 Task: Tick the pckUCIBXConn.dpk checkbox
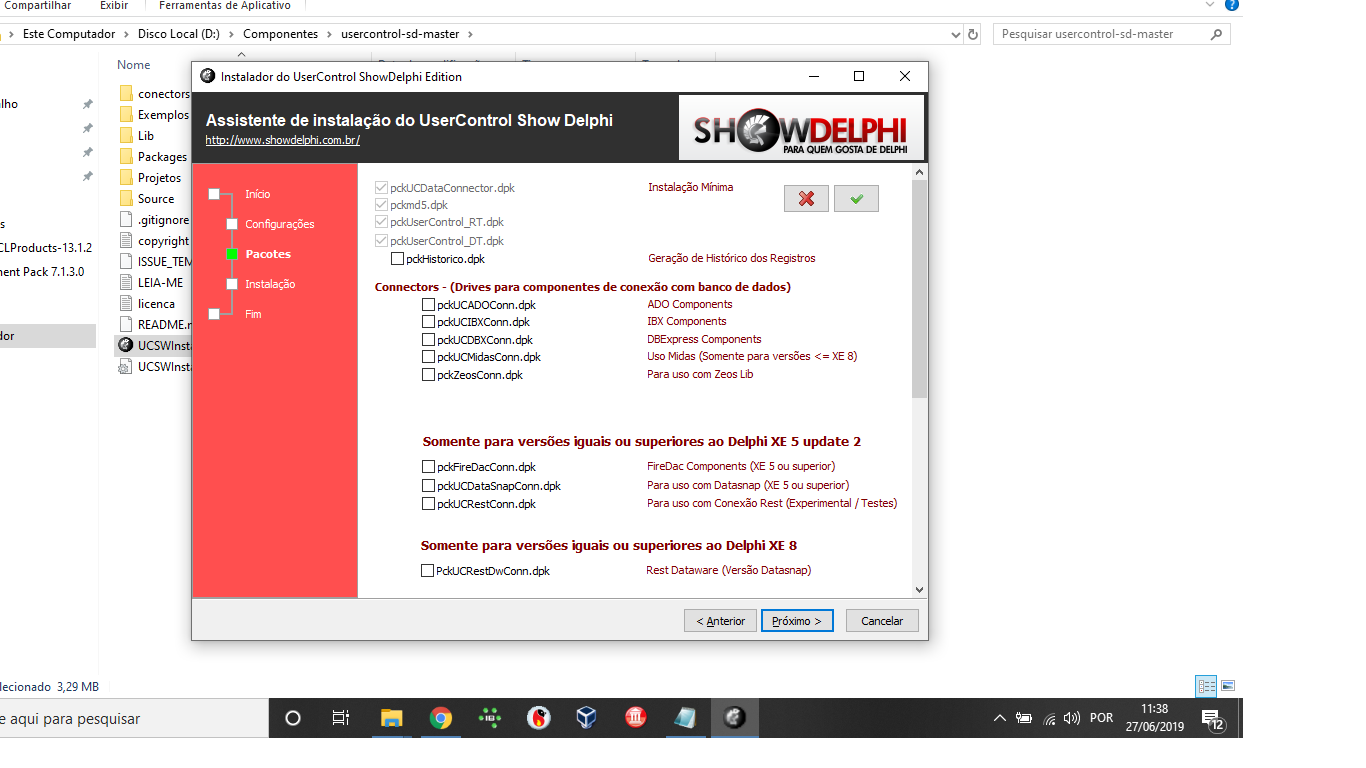point(428,322)
